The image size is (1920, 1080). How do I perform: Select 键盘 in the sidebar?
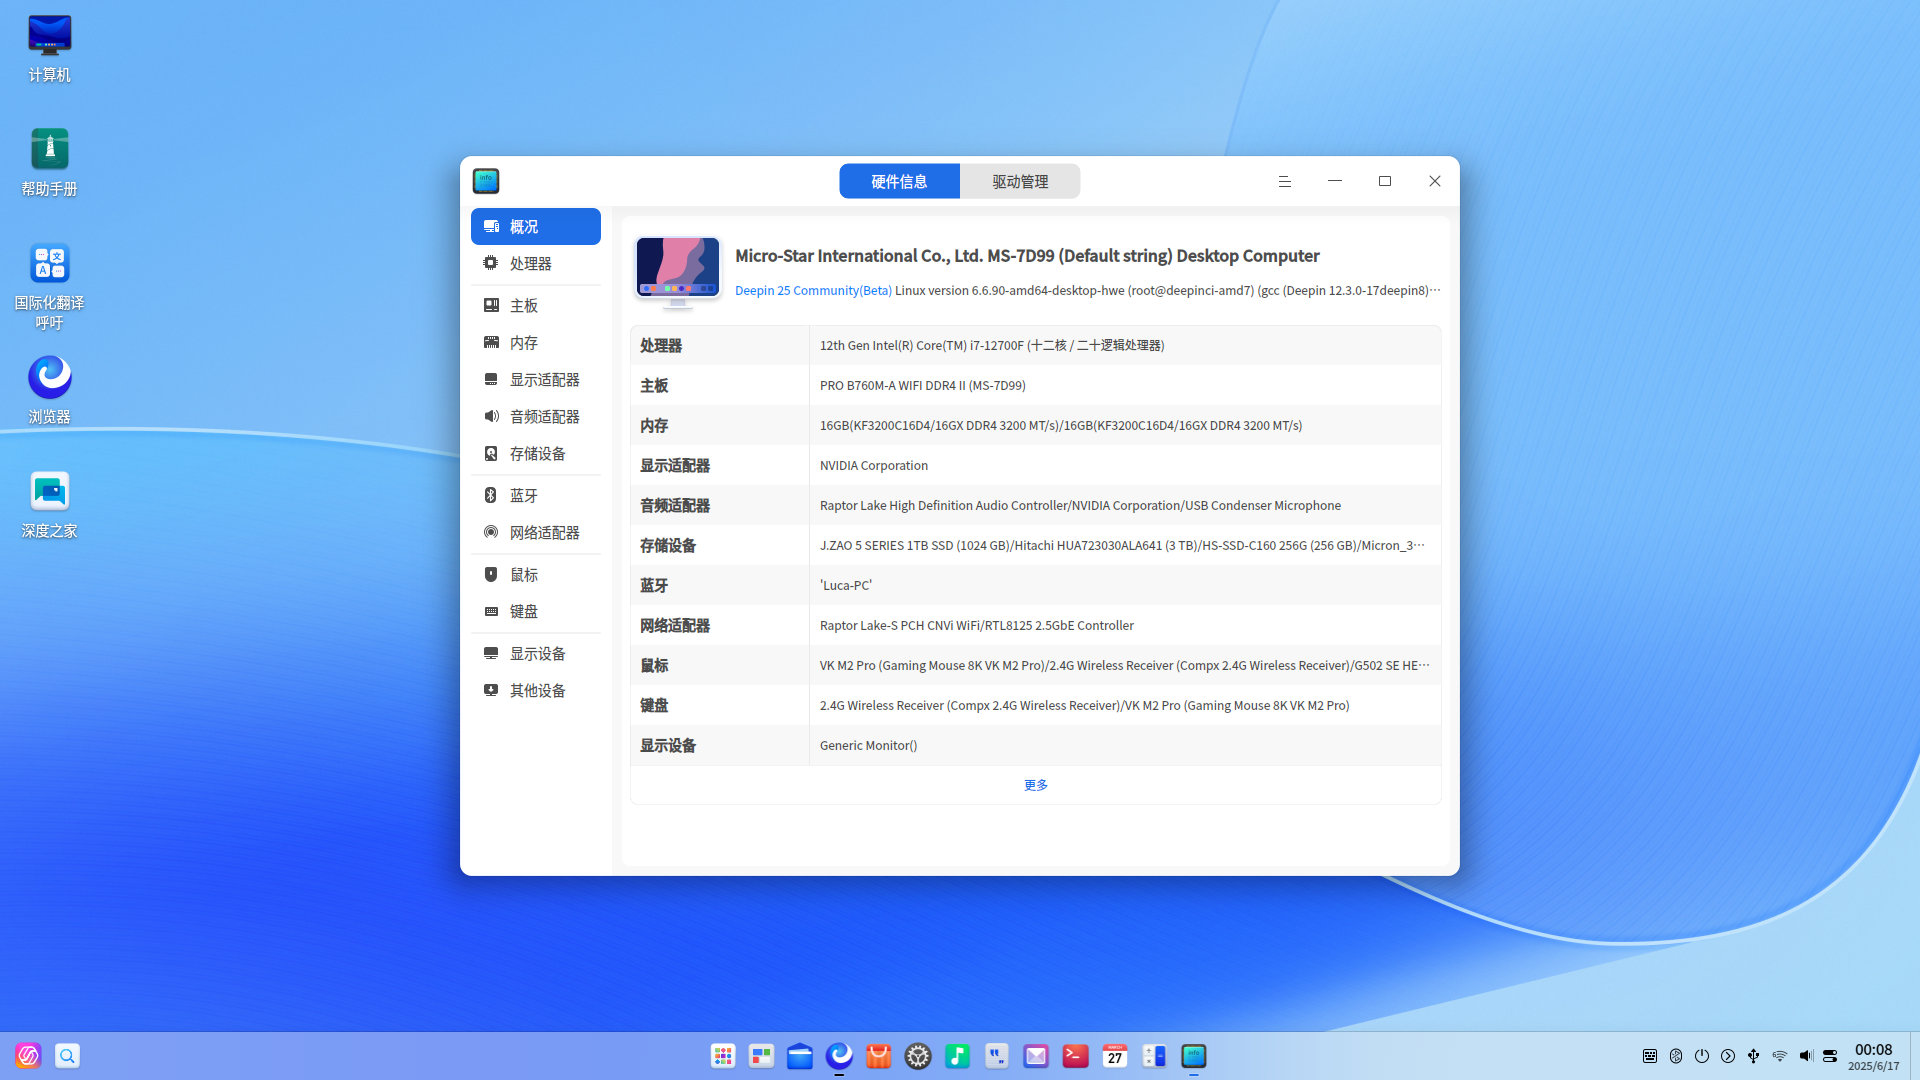[535, 612]
